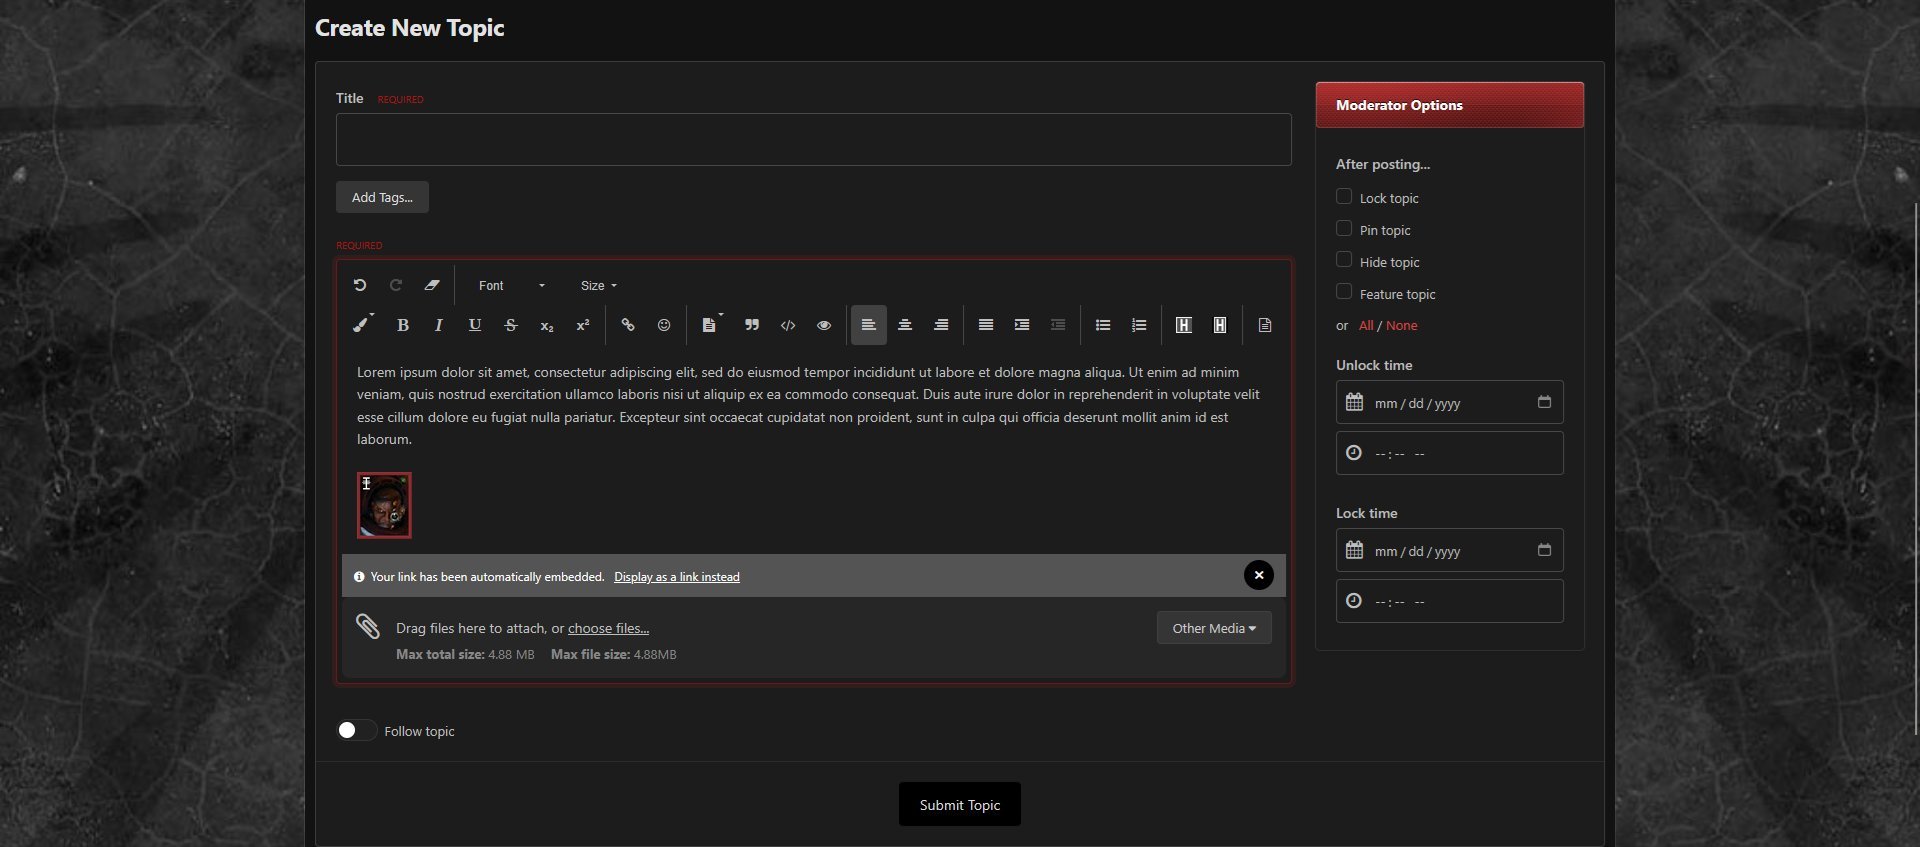The width and height of the screenshot is (1920, 847).
Task: Open the Other Media dropdown
Action: [x=1213, y=628]
